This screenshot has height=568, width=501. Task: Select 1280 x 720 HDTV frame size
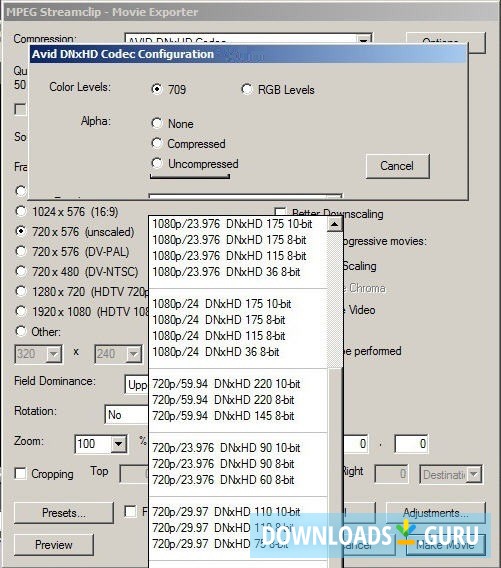21,291
